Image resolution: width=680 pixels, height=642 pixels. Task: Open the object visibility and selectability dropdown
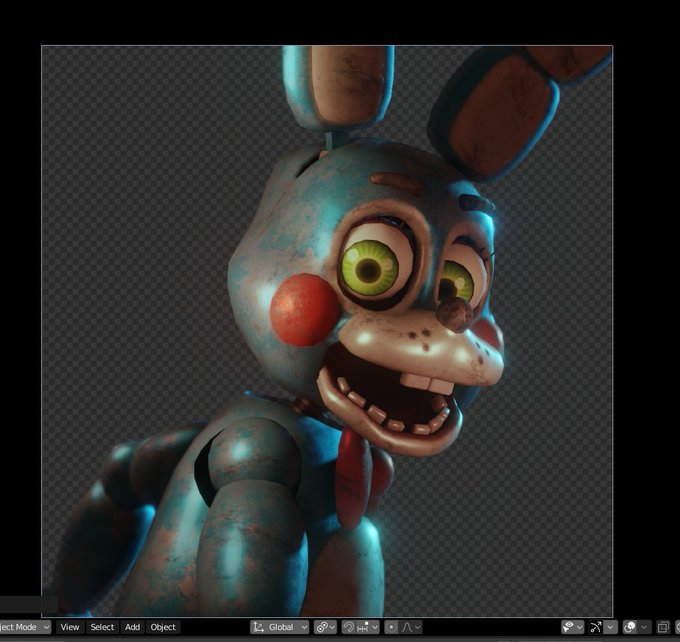[572, 627]
